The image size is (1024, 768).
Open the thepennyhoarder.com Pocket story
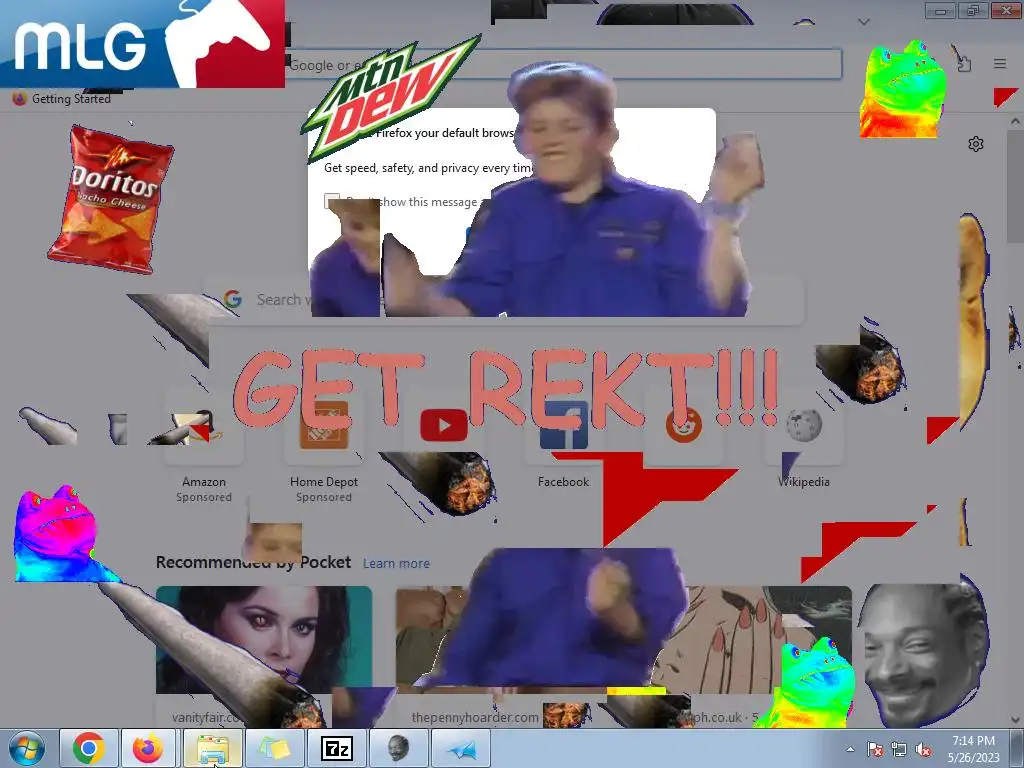coord(504,656)
